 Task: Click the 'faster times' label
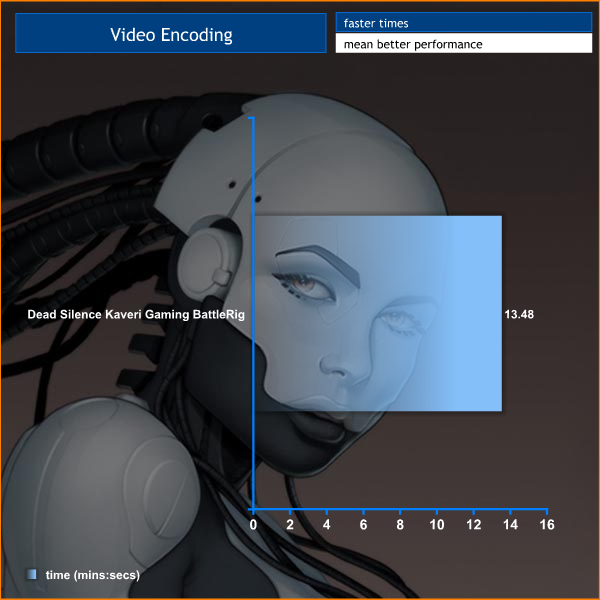376,23
